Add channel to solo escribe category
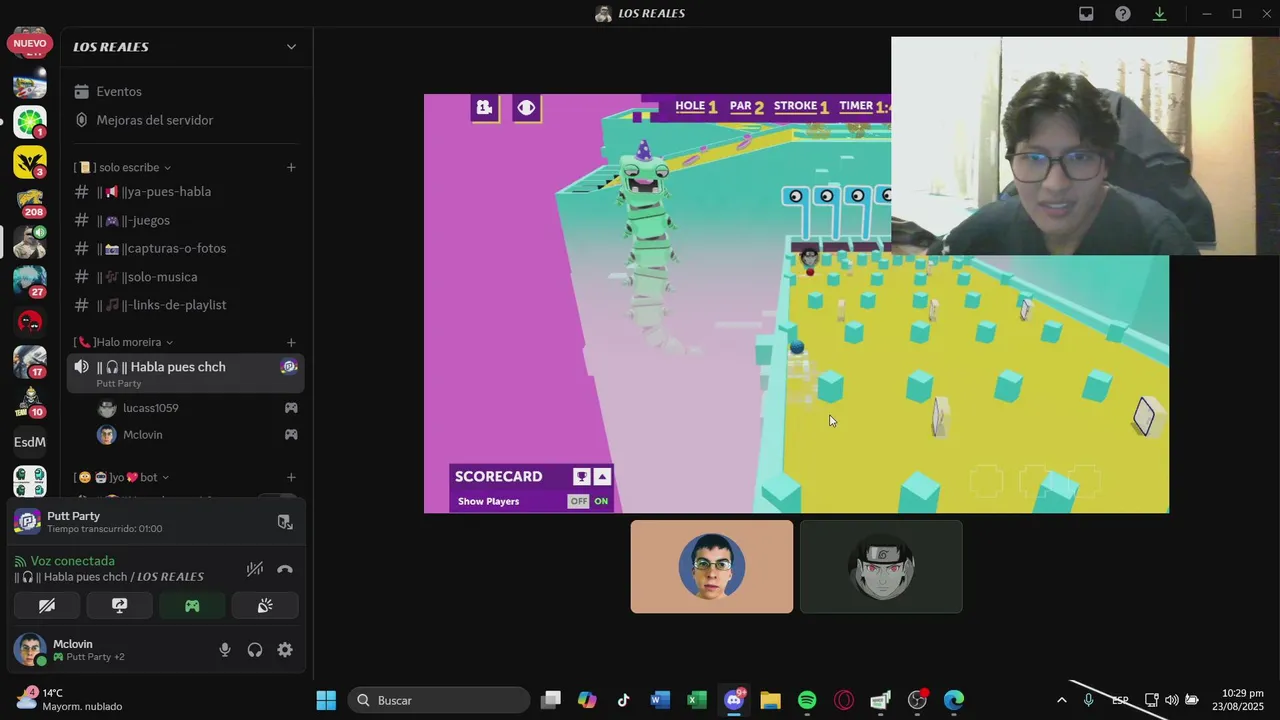The width and height of the screenshot is (1280, 720). [x=291, y=167]
